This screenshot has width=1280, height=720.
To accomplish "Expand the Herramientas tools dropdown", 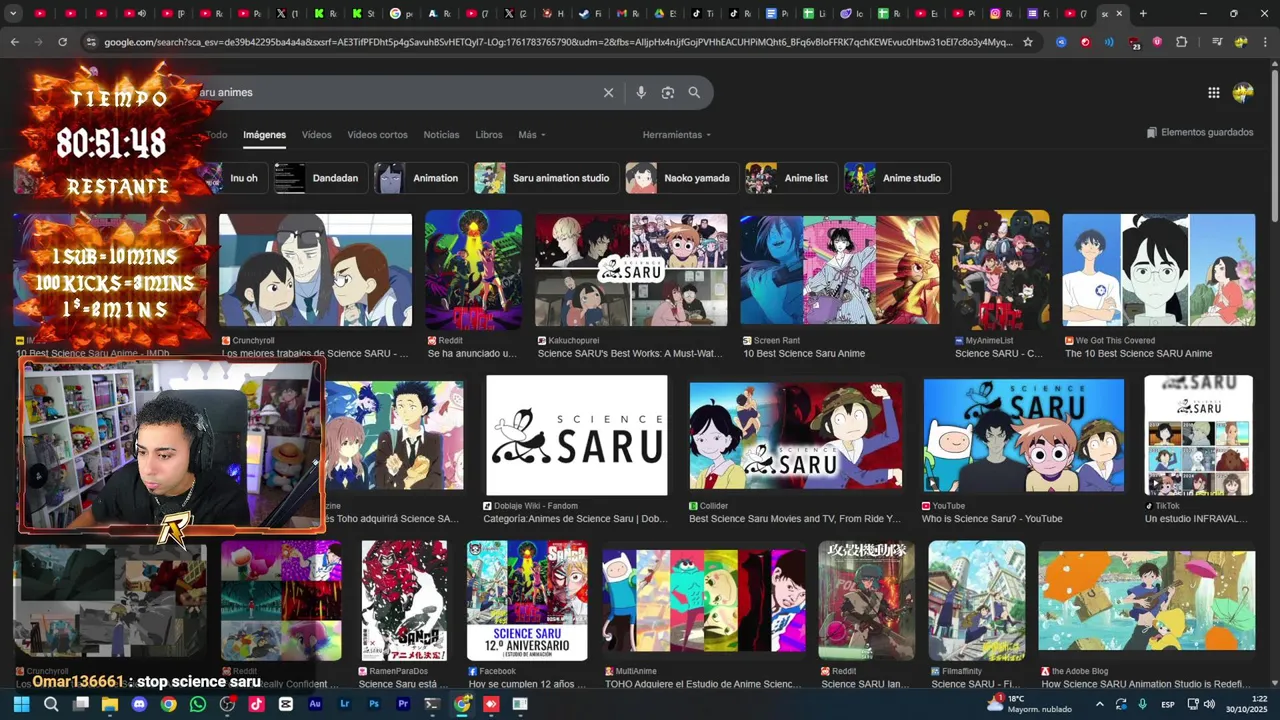I will coord(677,135).
